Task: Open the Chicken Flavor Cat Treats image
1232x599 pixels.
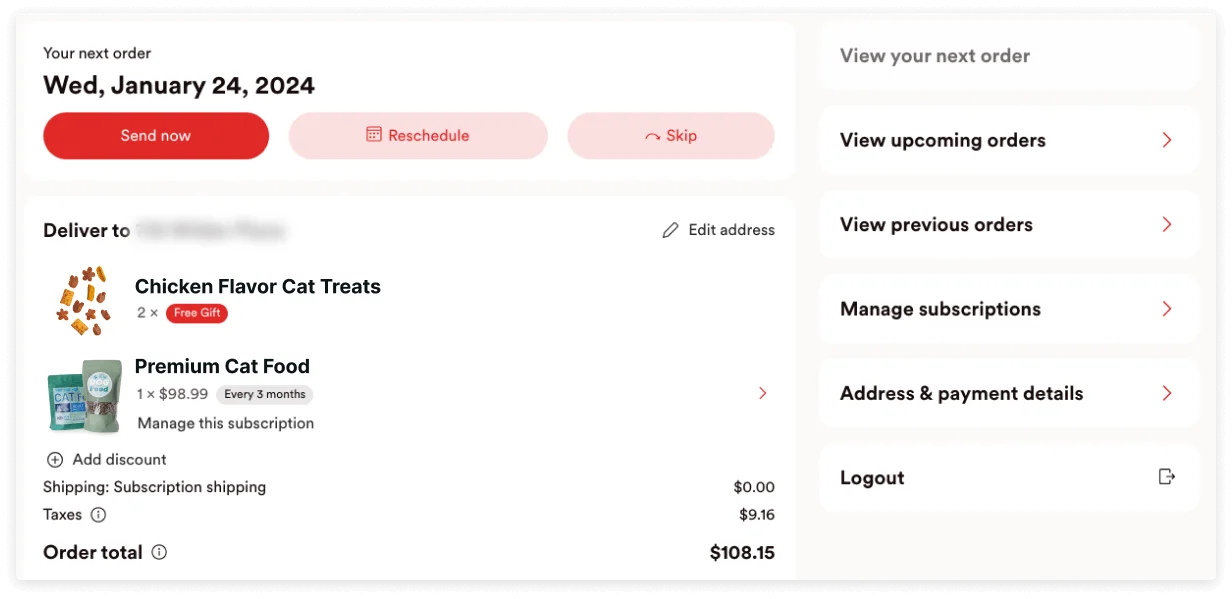Action: coord(80,300)
